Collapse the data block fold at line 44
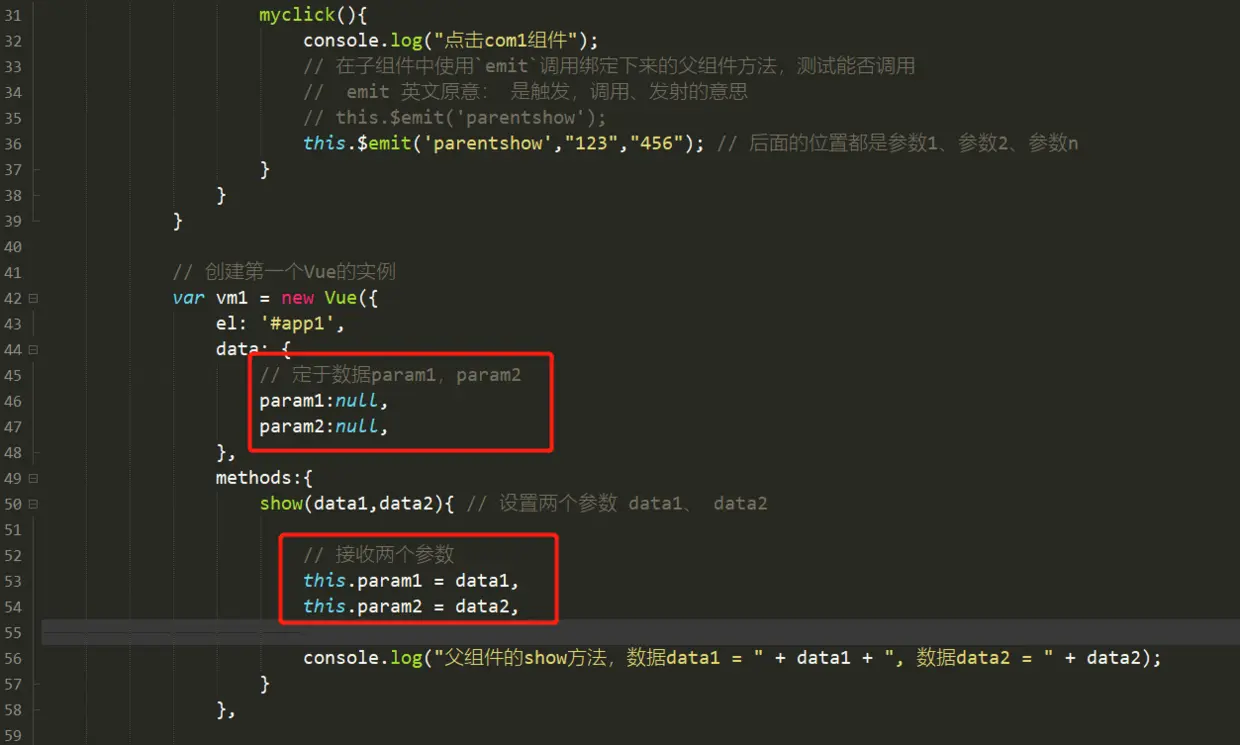The width and height of the screenshot is (1240, 745). (34, 350)
